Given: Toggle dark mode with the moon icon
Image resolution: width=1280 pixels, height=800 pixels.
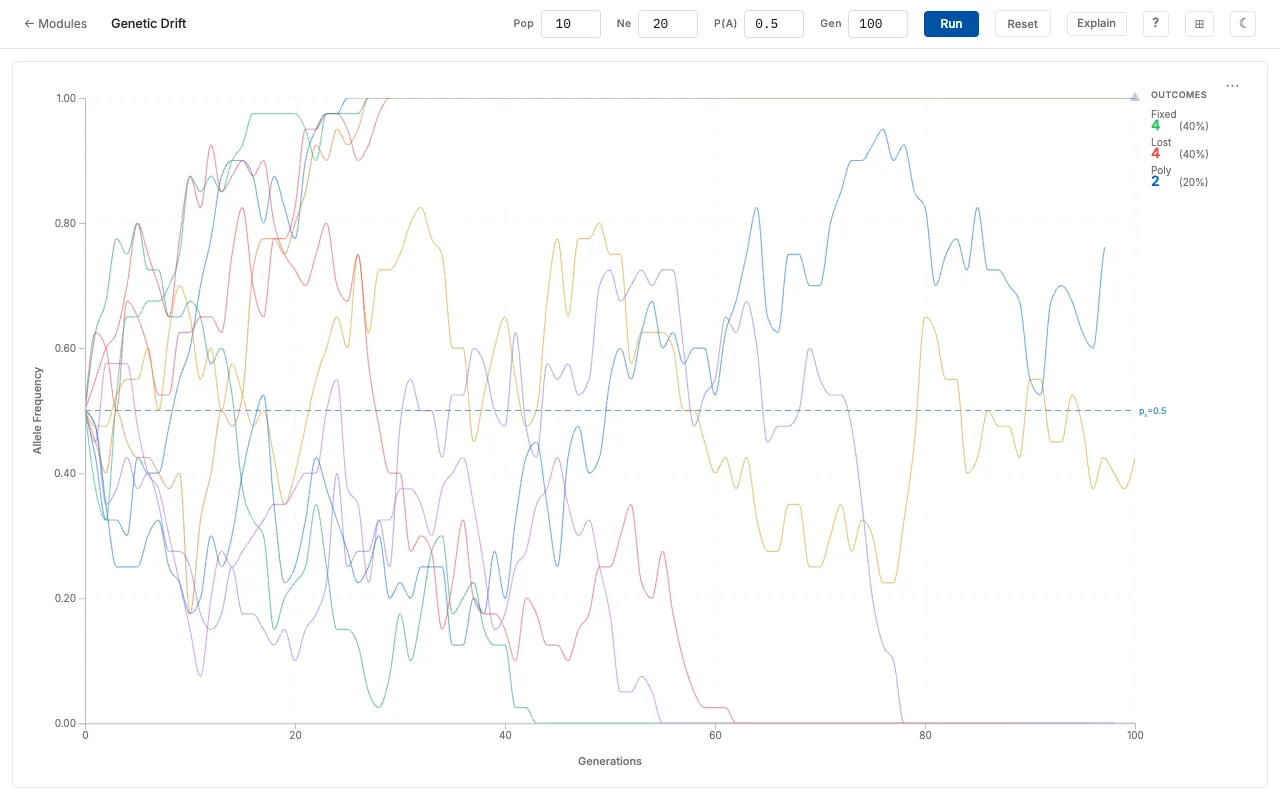Looking at the screenshot, I should [x=1243, y=24].
